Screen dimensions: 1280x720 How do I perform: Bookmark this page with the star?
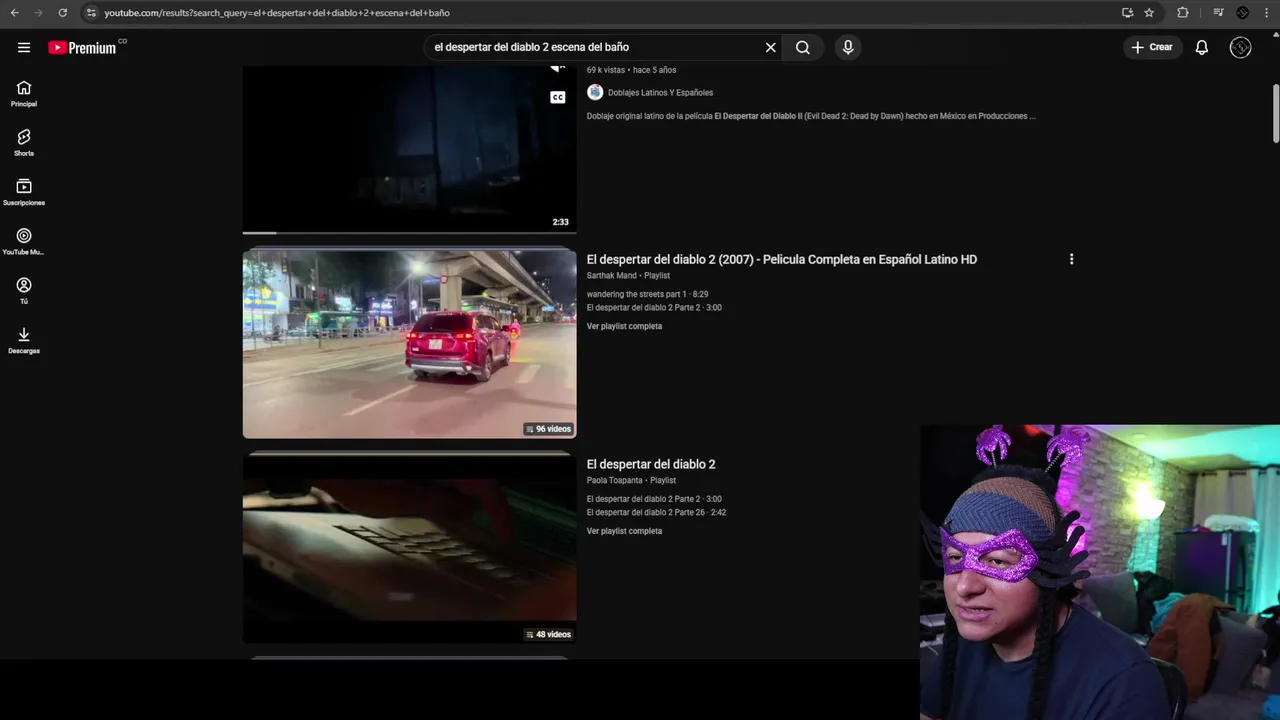click(x=1149, y=13)
